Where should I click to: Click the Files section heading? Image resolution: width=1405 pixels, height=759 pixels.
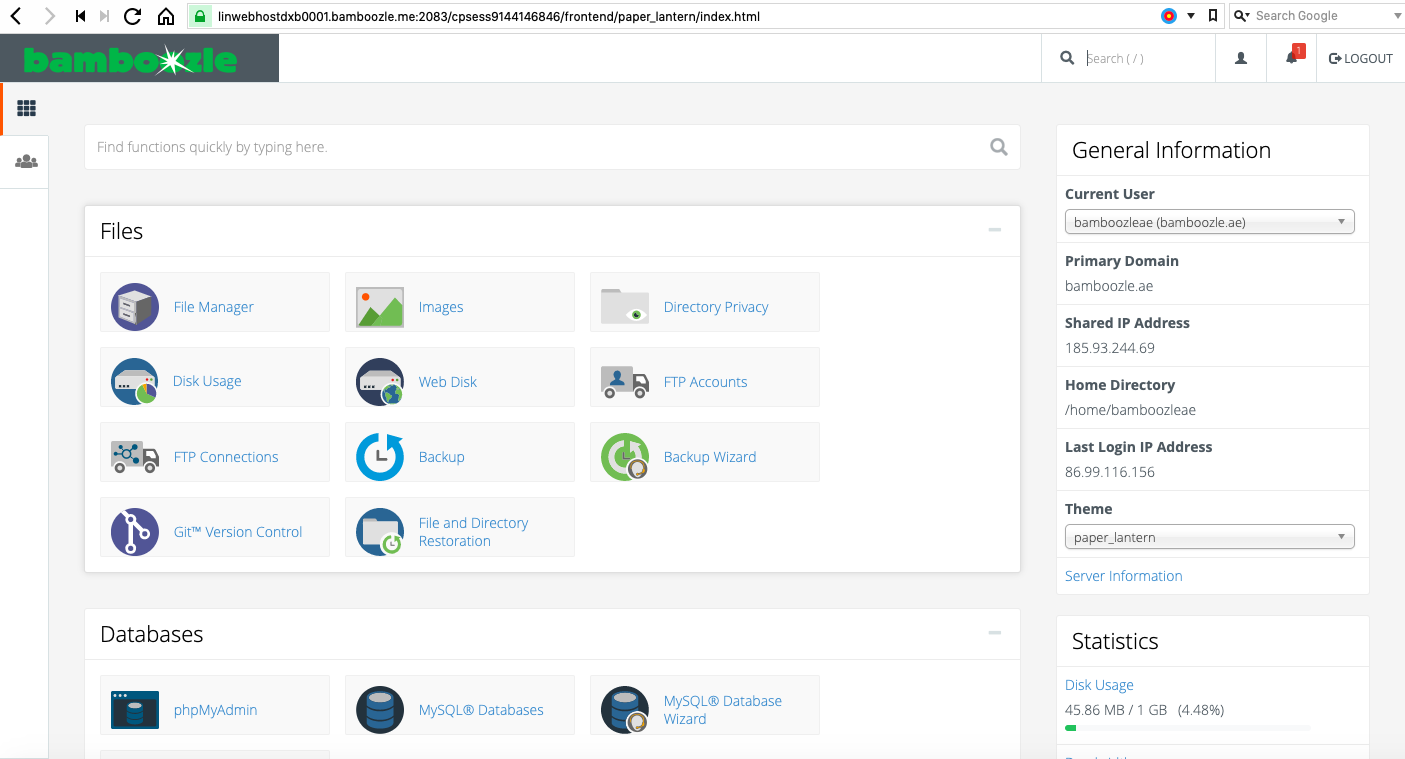122,231
